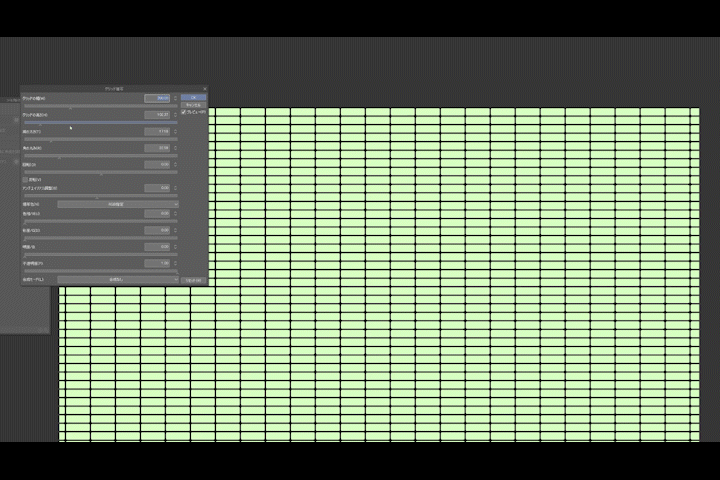Adjust the hue slider
Image resolution: width=720 pixels, height=480 pixels.
coord(101,221)
